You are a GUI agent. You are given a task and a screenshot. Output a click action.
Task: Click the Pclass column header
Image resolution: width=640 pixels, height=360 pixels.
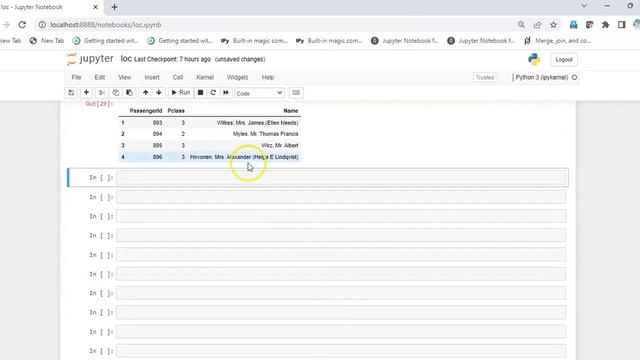176,111
